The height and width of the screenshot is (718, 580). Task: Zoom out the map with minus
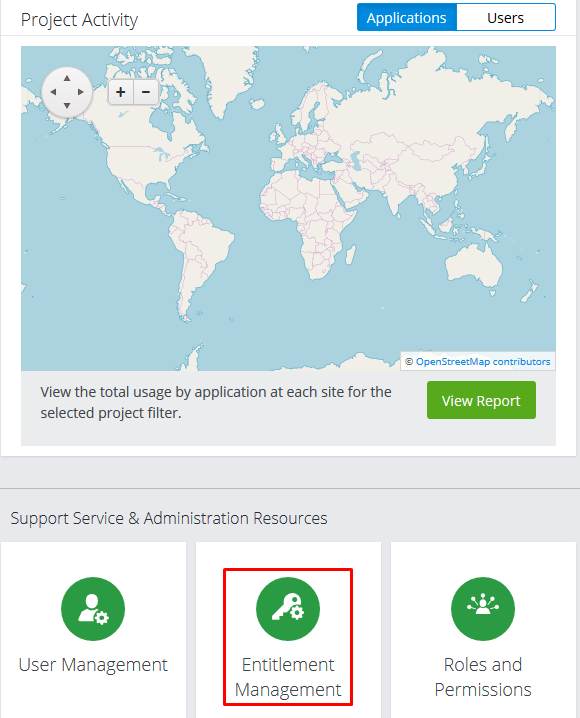[146, 92]
